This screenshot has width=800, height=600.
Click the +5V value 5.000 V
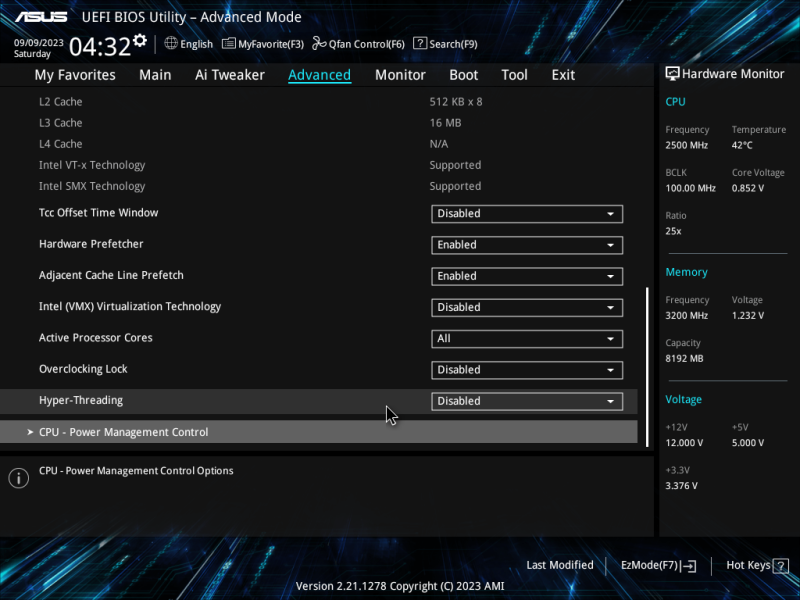coord(747,443)
